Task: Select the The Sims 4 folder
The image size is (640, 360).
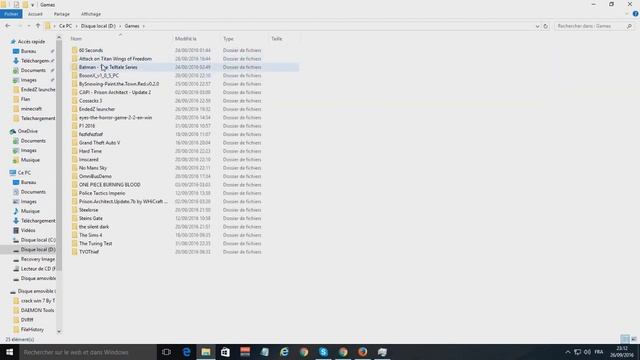Action: [91, 235]
